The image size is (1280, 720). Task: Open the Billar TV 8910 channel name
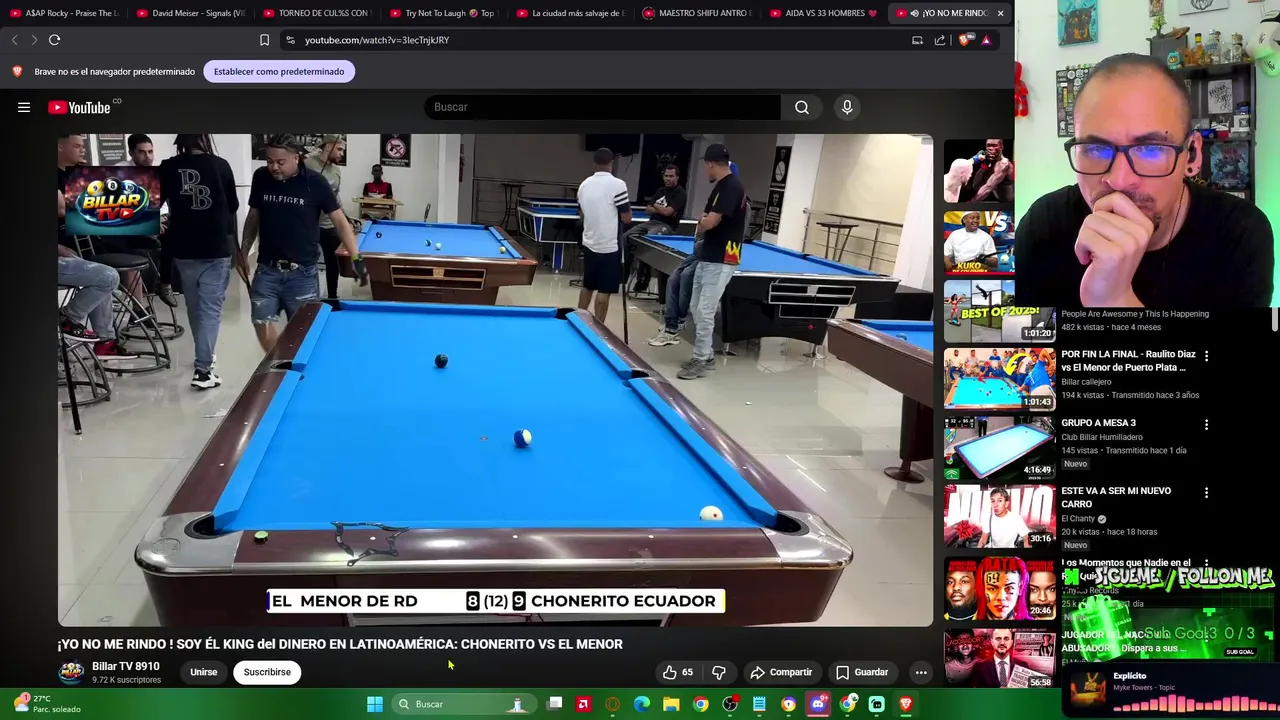pyautogui.click(x=126, y=666)
